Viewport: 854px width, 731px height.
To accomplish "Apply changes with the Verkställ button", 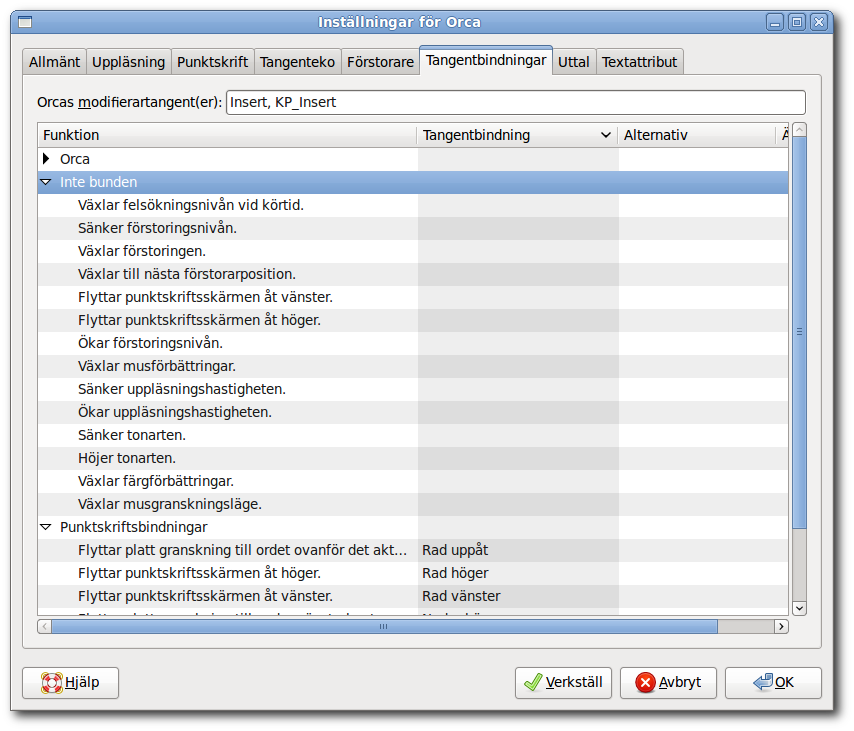I will click(563, 683).
